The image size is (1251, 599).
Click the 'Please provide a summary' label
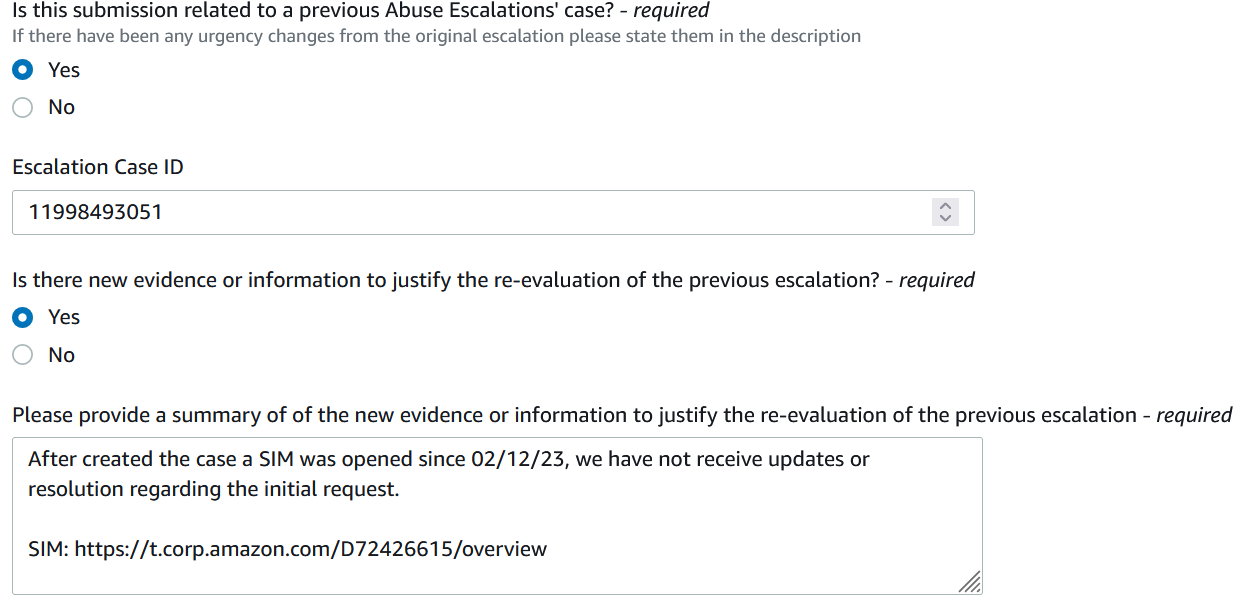pos(622,415)
